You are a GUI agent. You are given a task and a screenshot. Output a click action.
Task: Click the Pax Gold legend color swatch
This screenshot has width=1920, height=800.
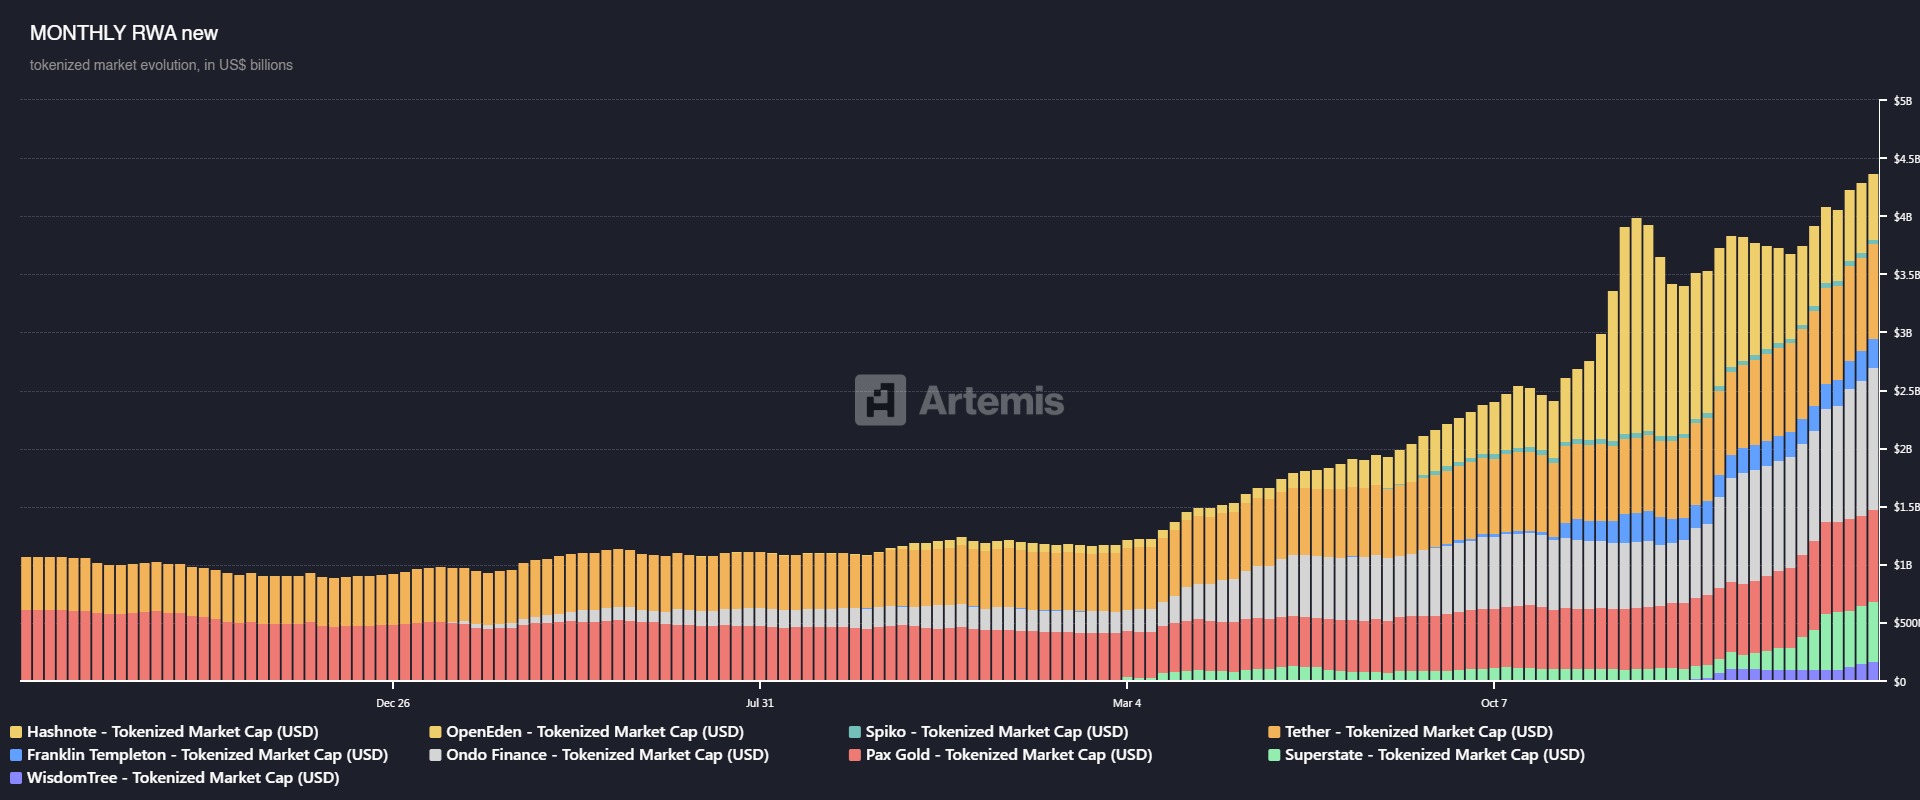(x=855, y=755)
